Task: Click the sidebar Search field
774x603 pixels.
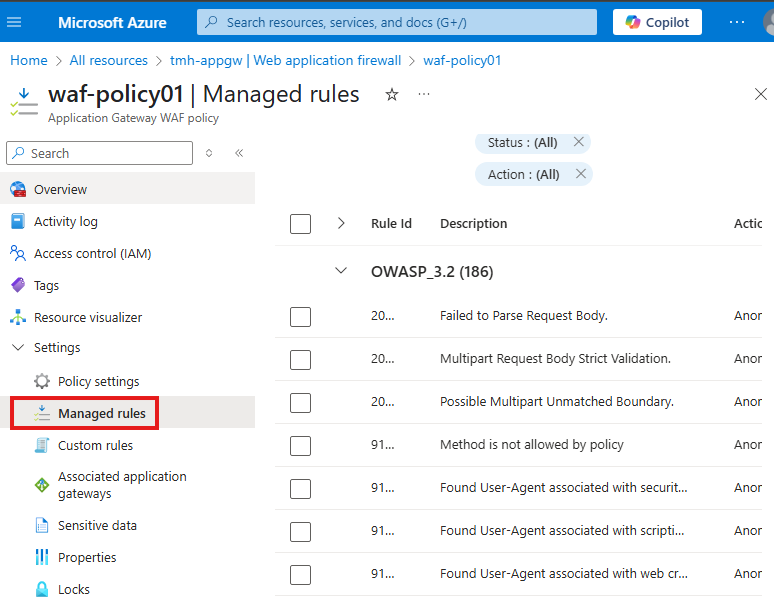Action: click(x=99, y=153)
